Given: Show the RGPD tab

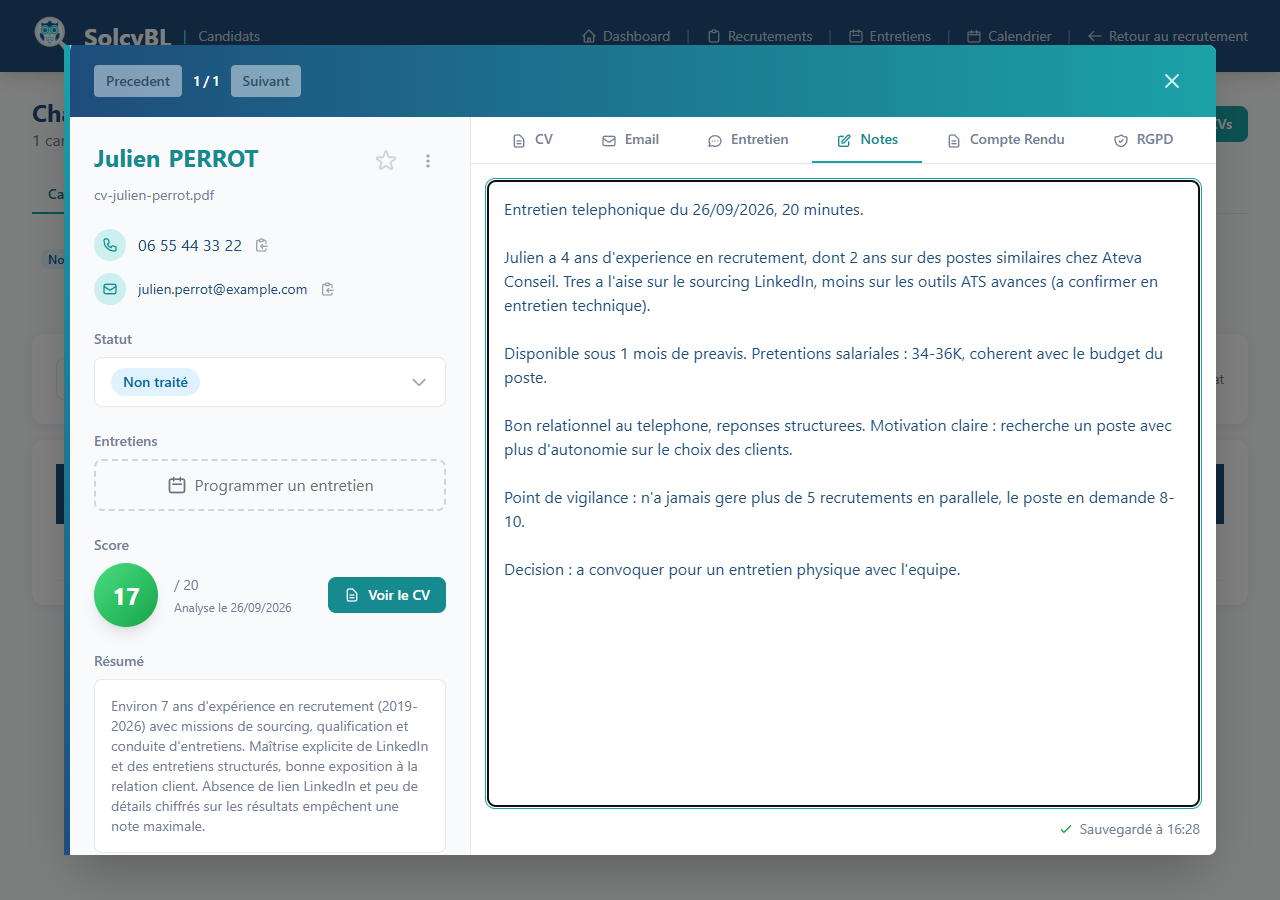Looking at the screenshot, I should pos(1143,140).
